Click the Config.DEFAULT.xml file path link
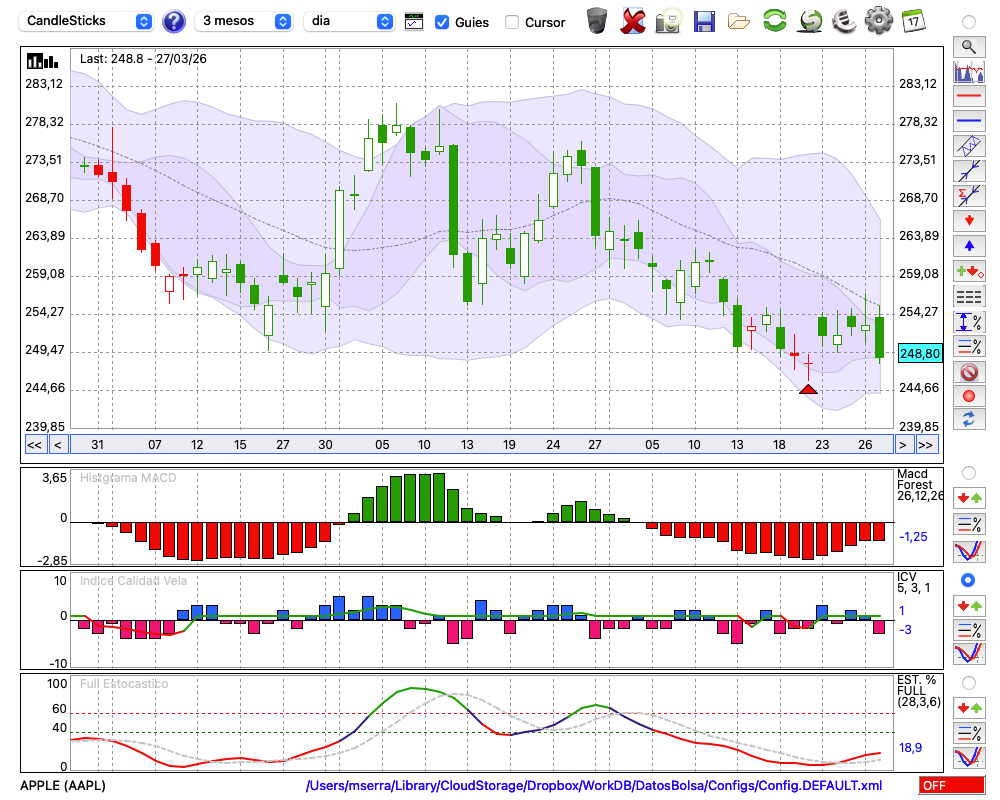 click(x=594, y=786)
